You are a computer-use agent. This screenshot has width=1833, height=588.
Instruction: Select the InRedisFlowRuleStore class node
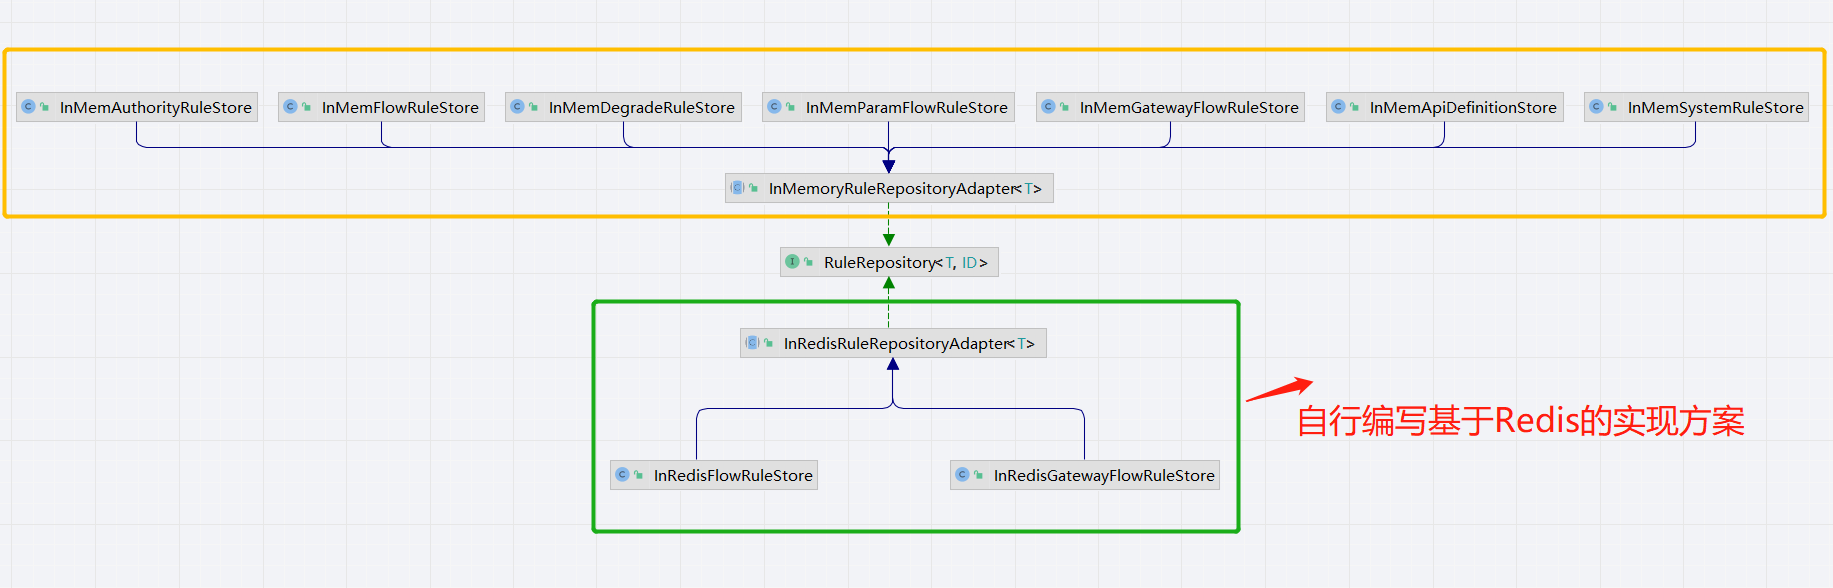714,475
